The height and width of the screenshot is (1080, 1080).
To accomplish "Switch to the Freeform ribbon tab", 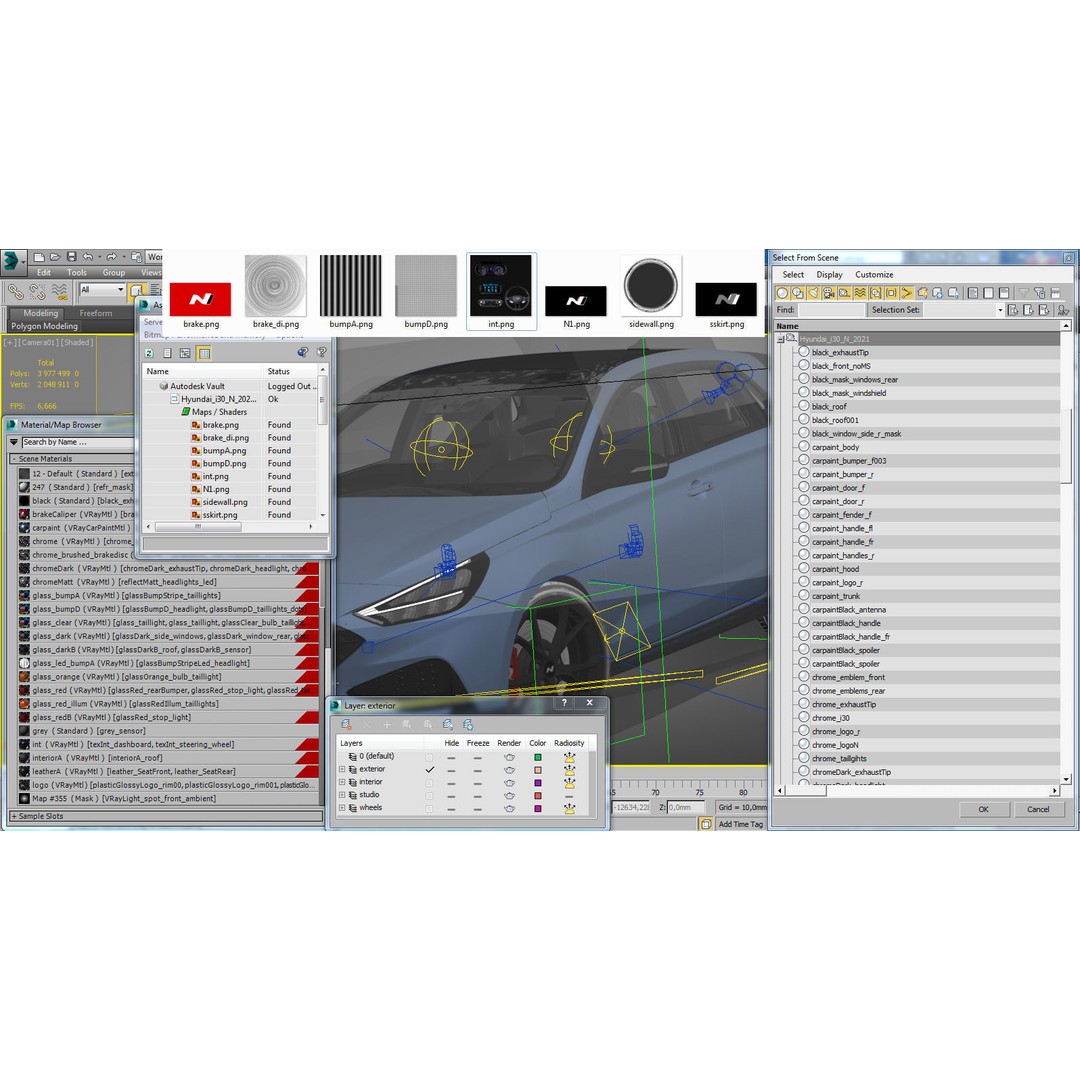I will (x=96, y=313).
